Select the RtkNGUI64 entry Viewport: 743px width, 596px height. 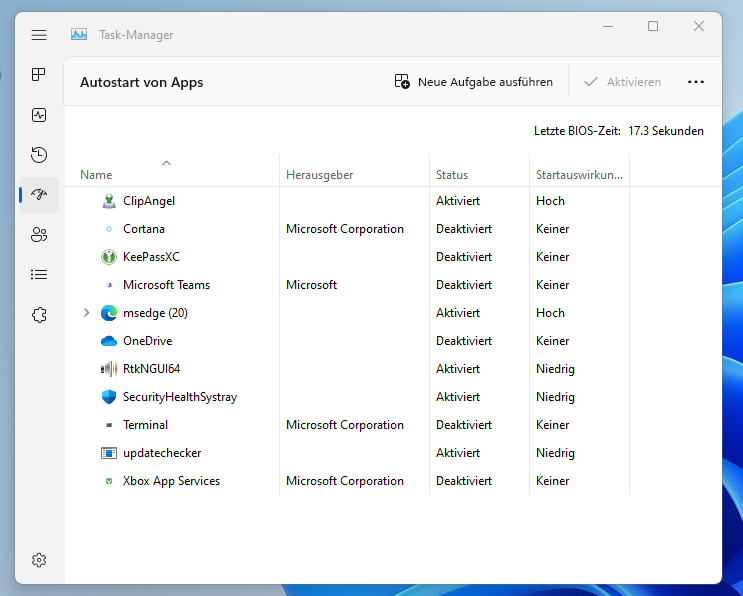[152, 369]
